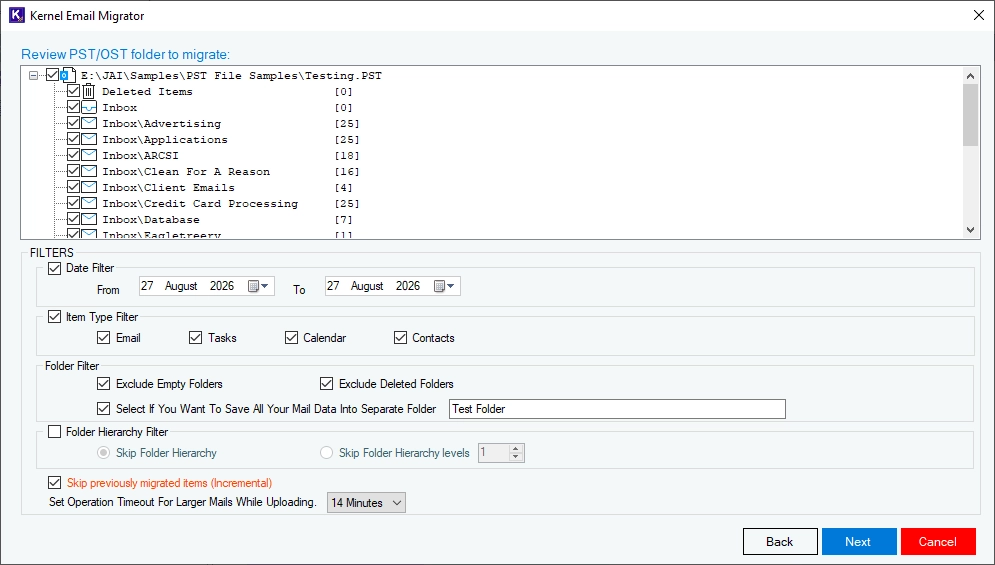Select the From date day value 27
This screenshot has width=995, height=565.
click(147, 286)
